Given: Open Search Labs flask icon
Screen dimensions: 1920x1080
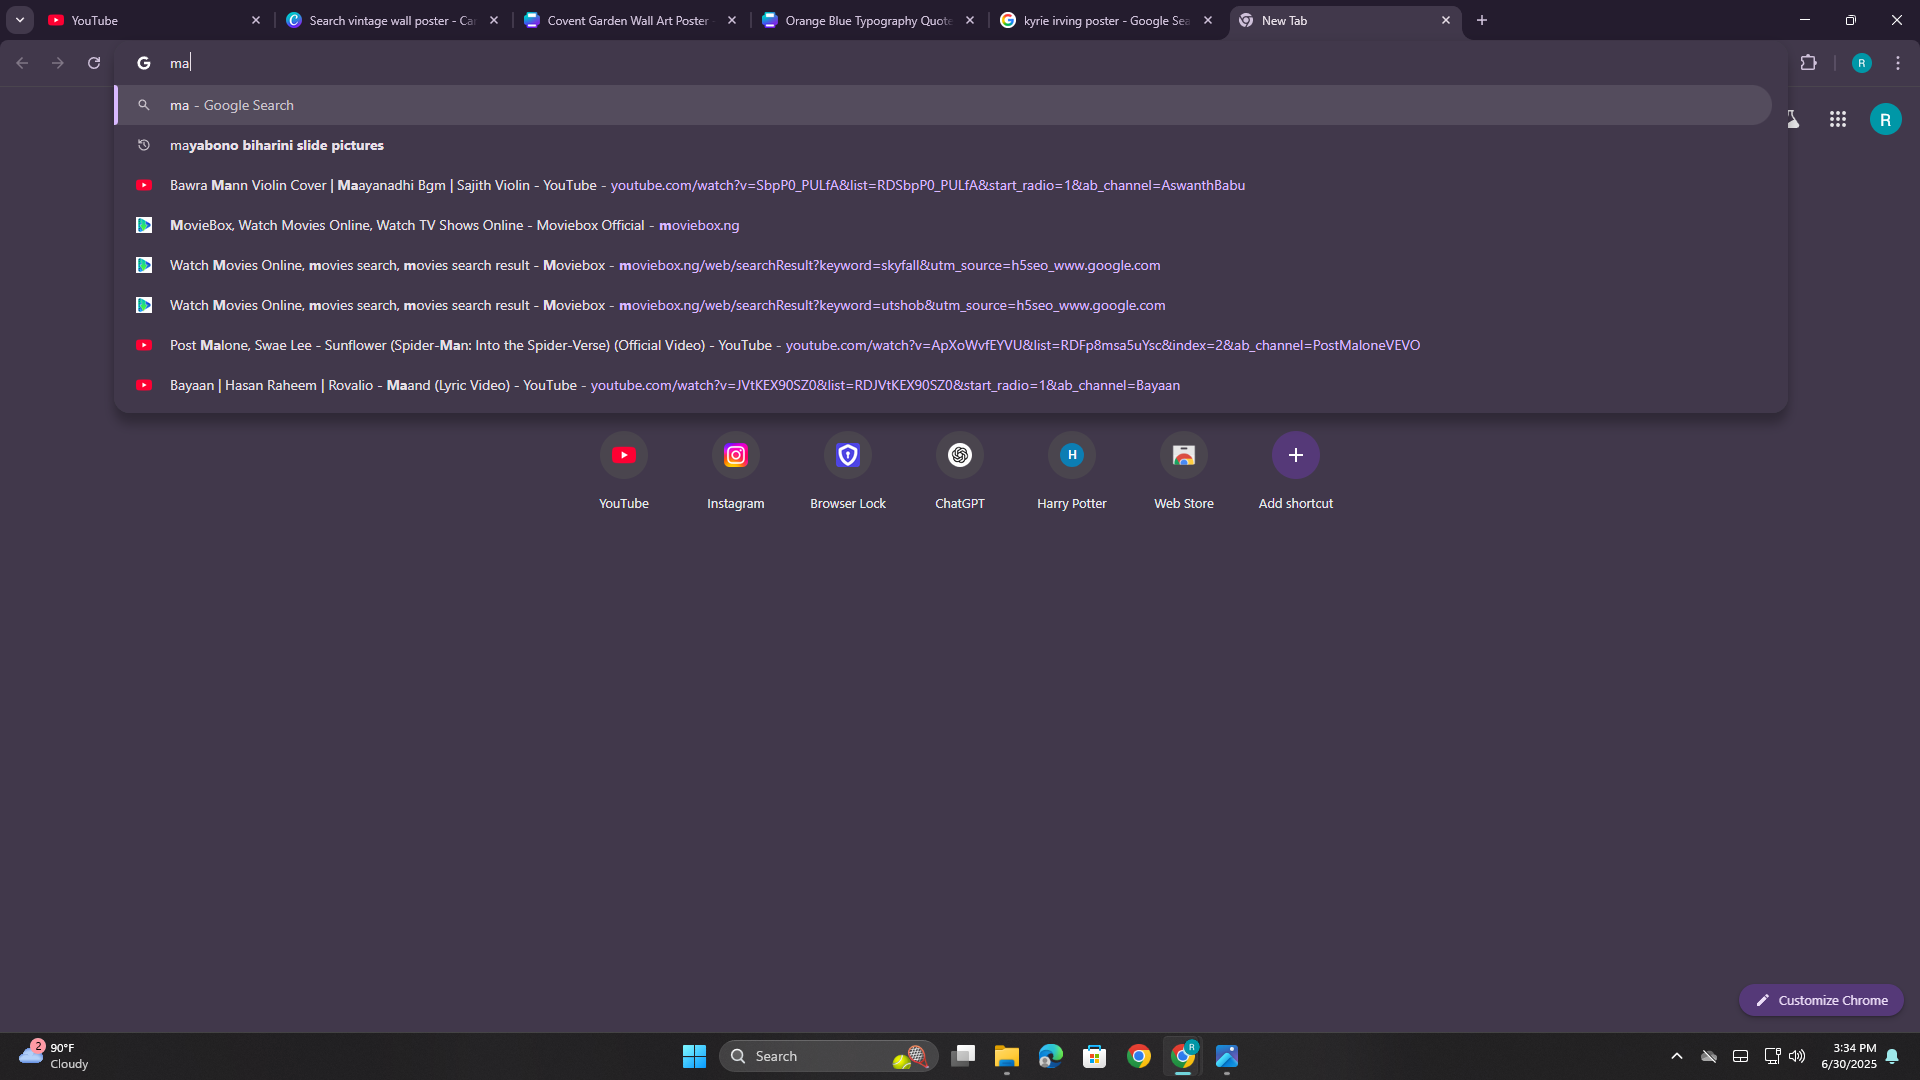Looking at the screenshot, I should 1794,119.
